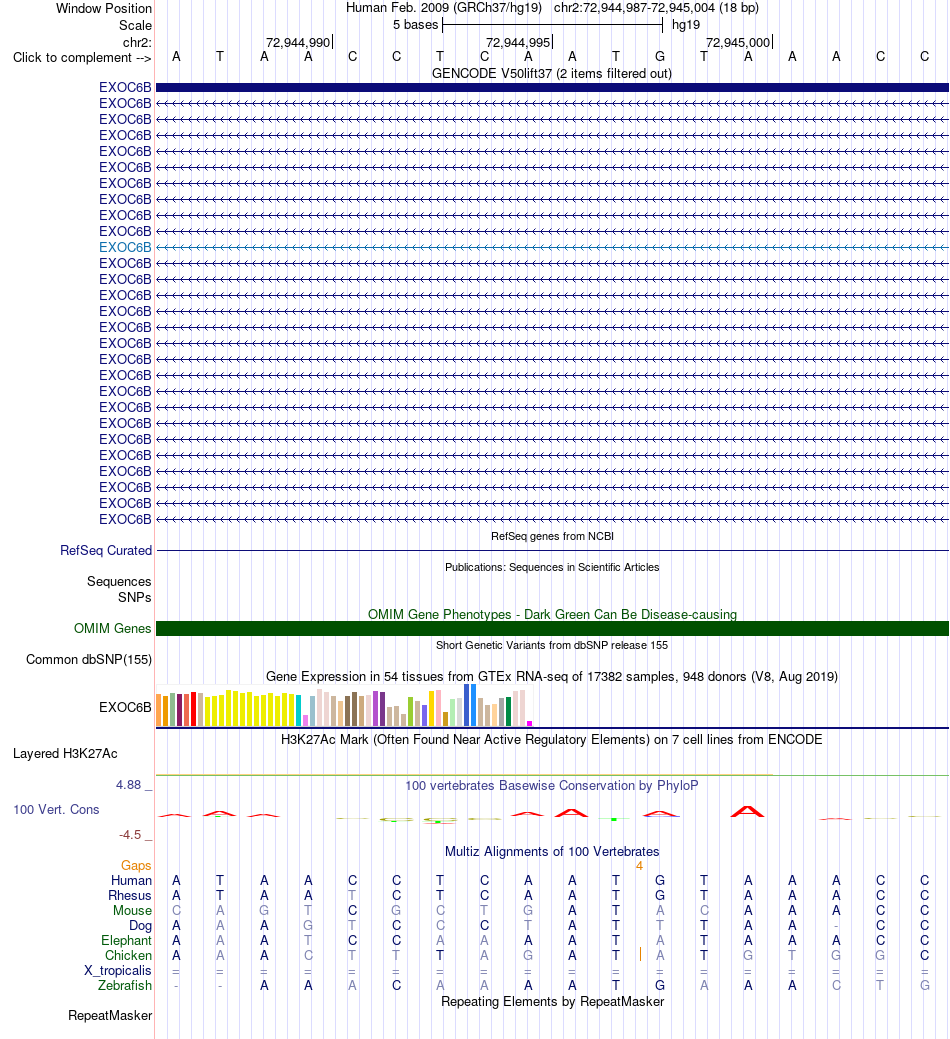Image resolution: width=950 pixels, height=1039 pixels.
Task: Select the Zebrafish alignment row label
Action: click(125, 985)
